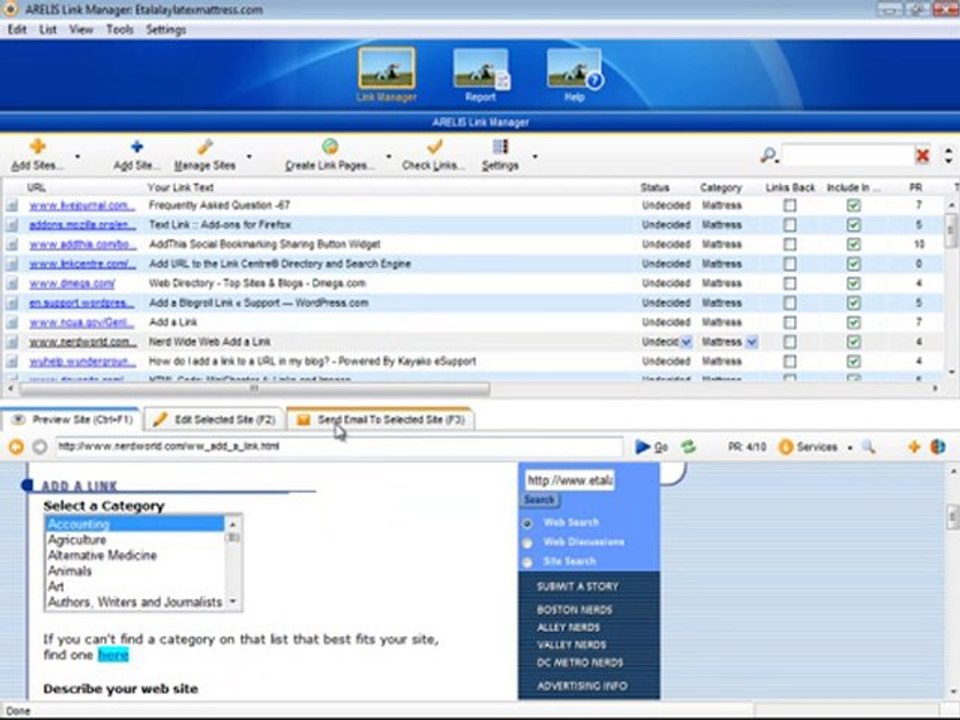Click the toolbar search input box

coord(847,156)
